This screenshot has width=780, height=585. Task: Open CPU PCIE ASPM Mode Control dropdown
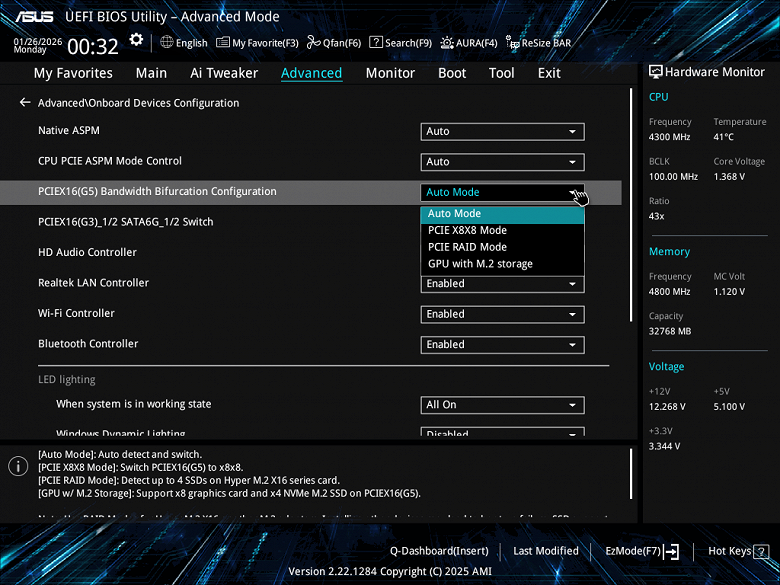(502, 161)
